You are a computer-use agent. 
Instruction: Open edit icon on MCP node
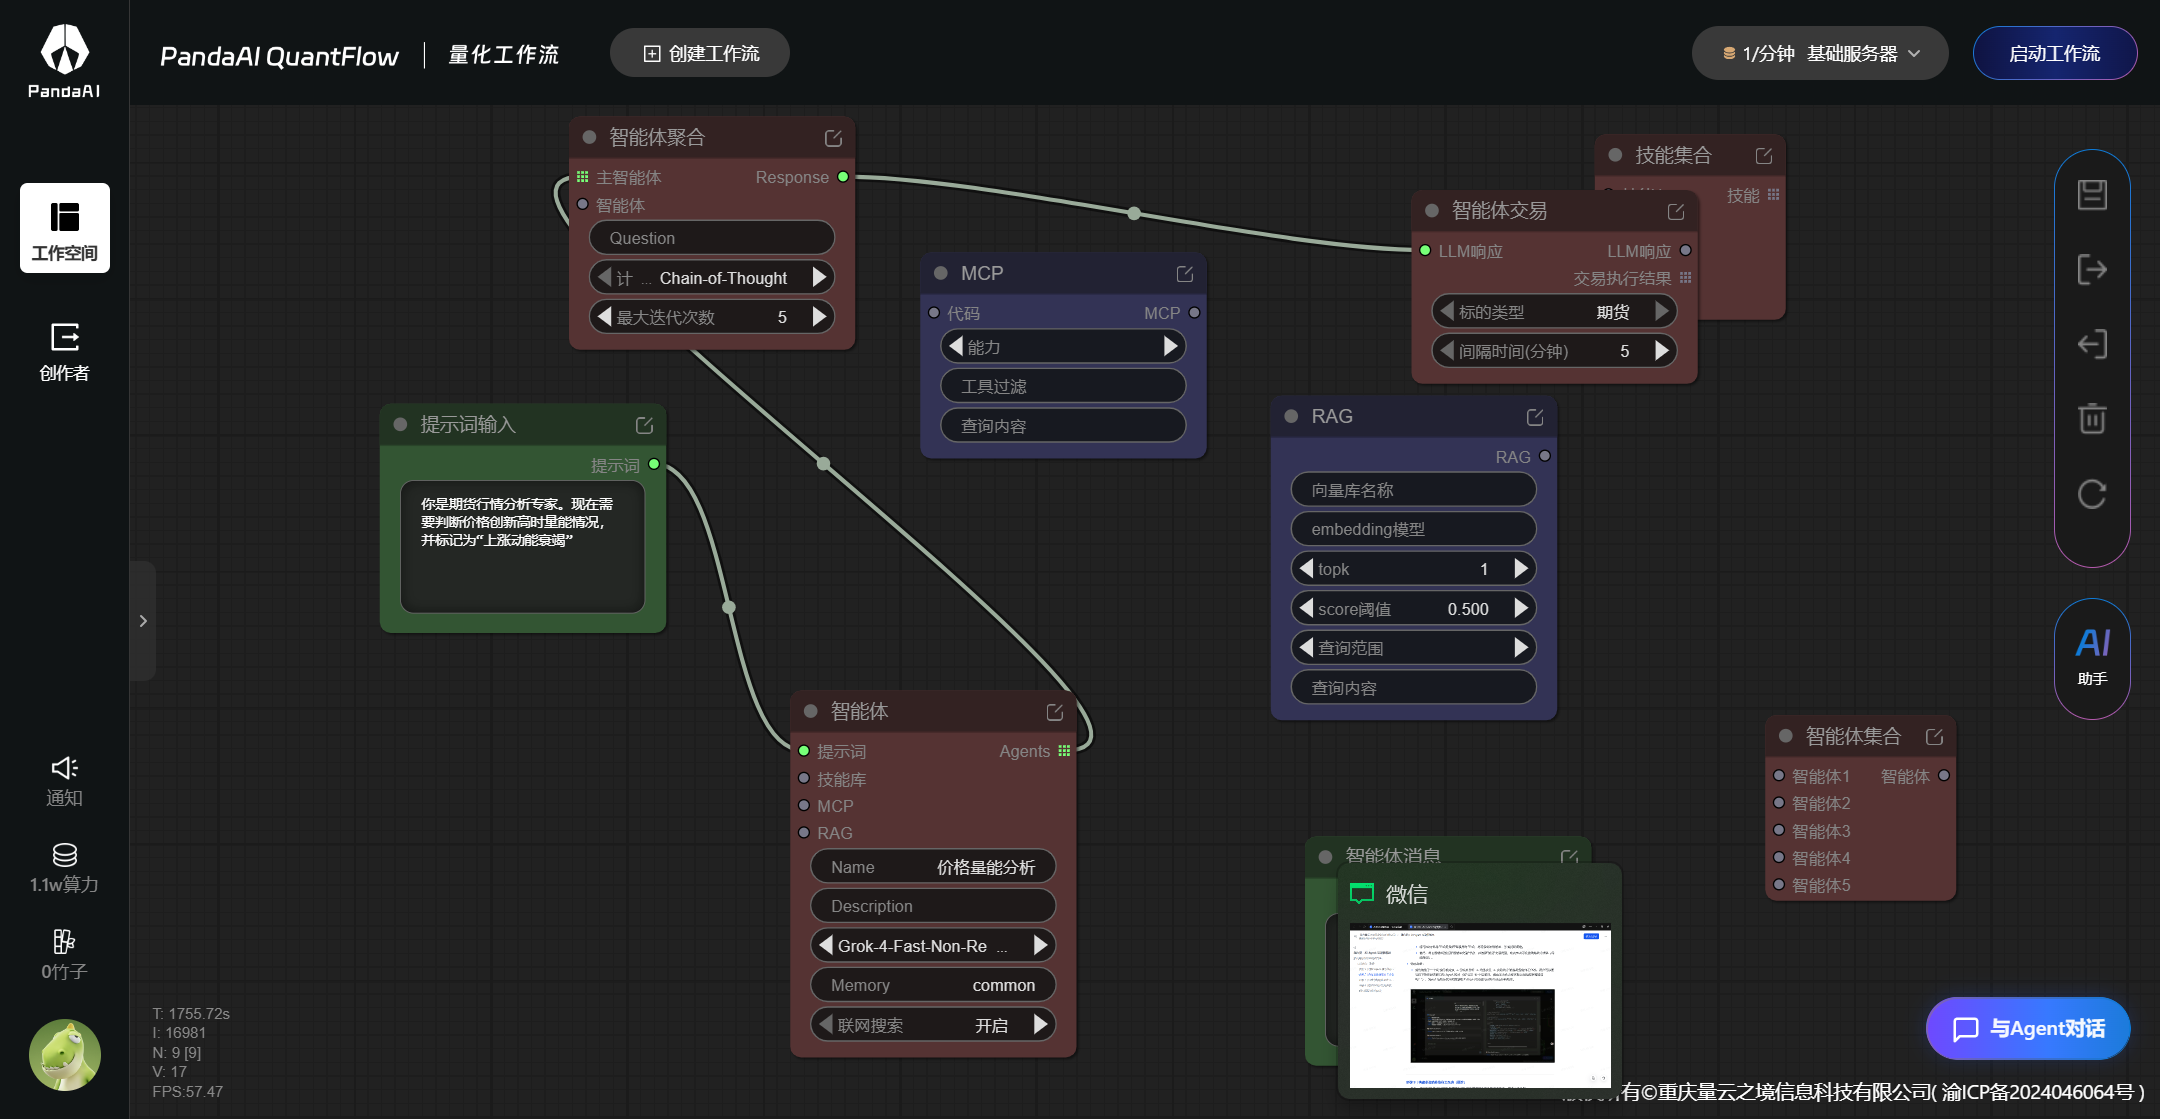1185,274
